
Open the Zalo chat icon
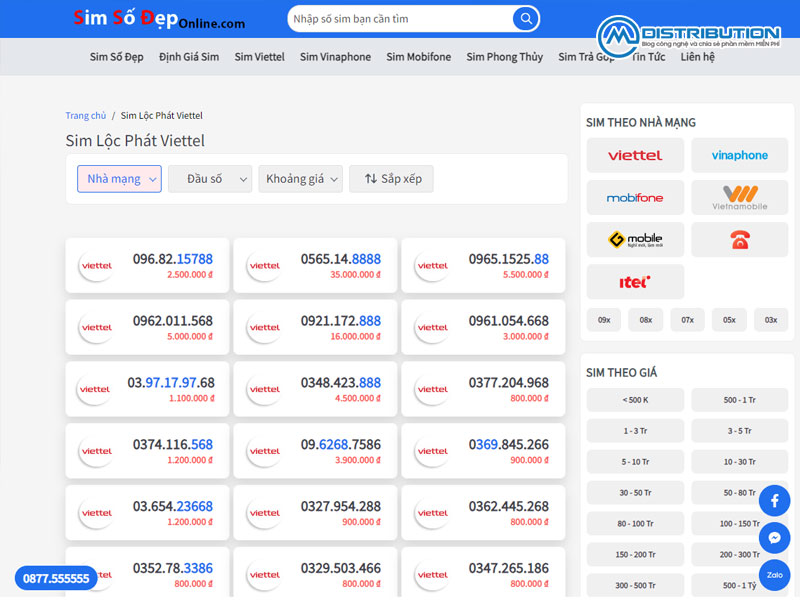(774, 574)
